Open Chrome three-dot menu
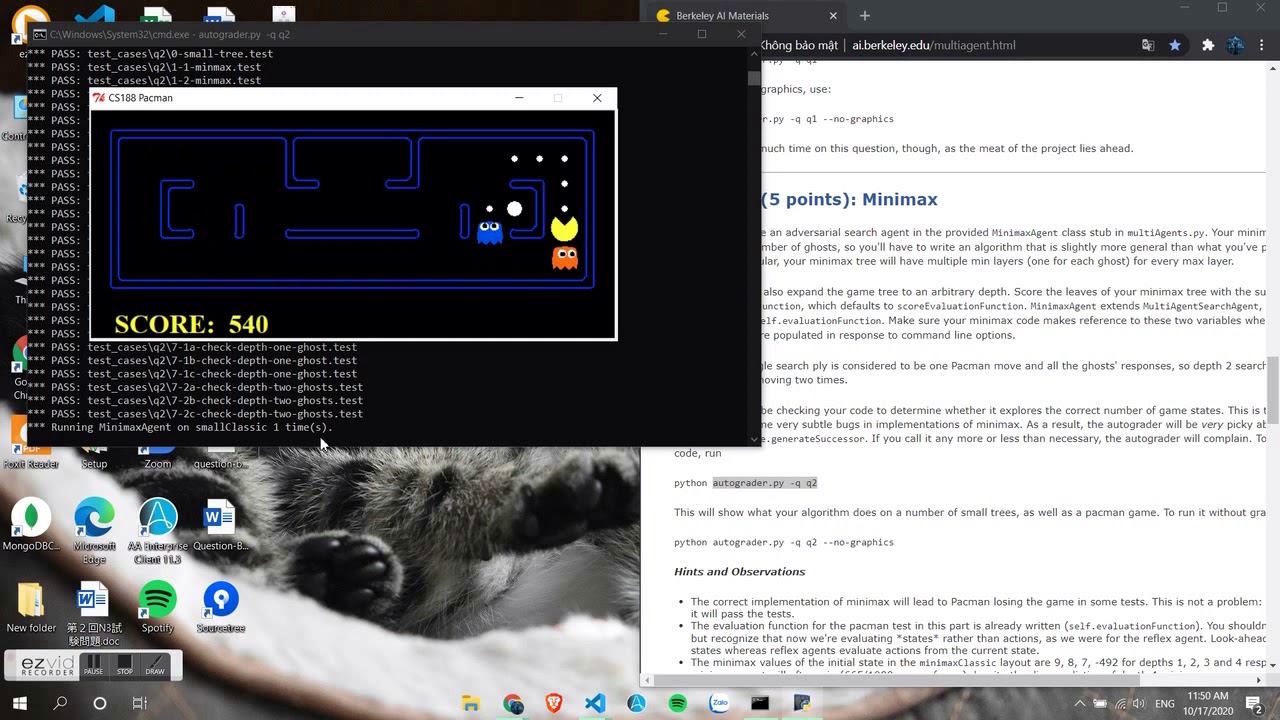The image size is (1280, 720). pos(1264,45)
